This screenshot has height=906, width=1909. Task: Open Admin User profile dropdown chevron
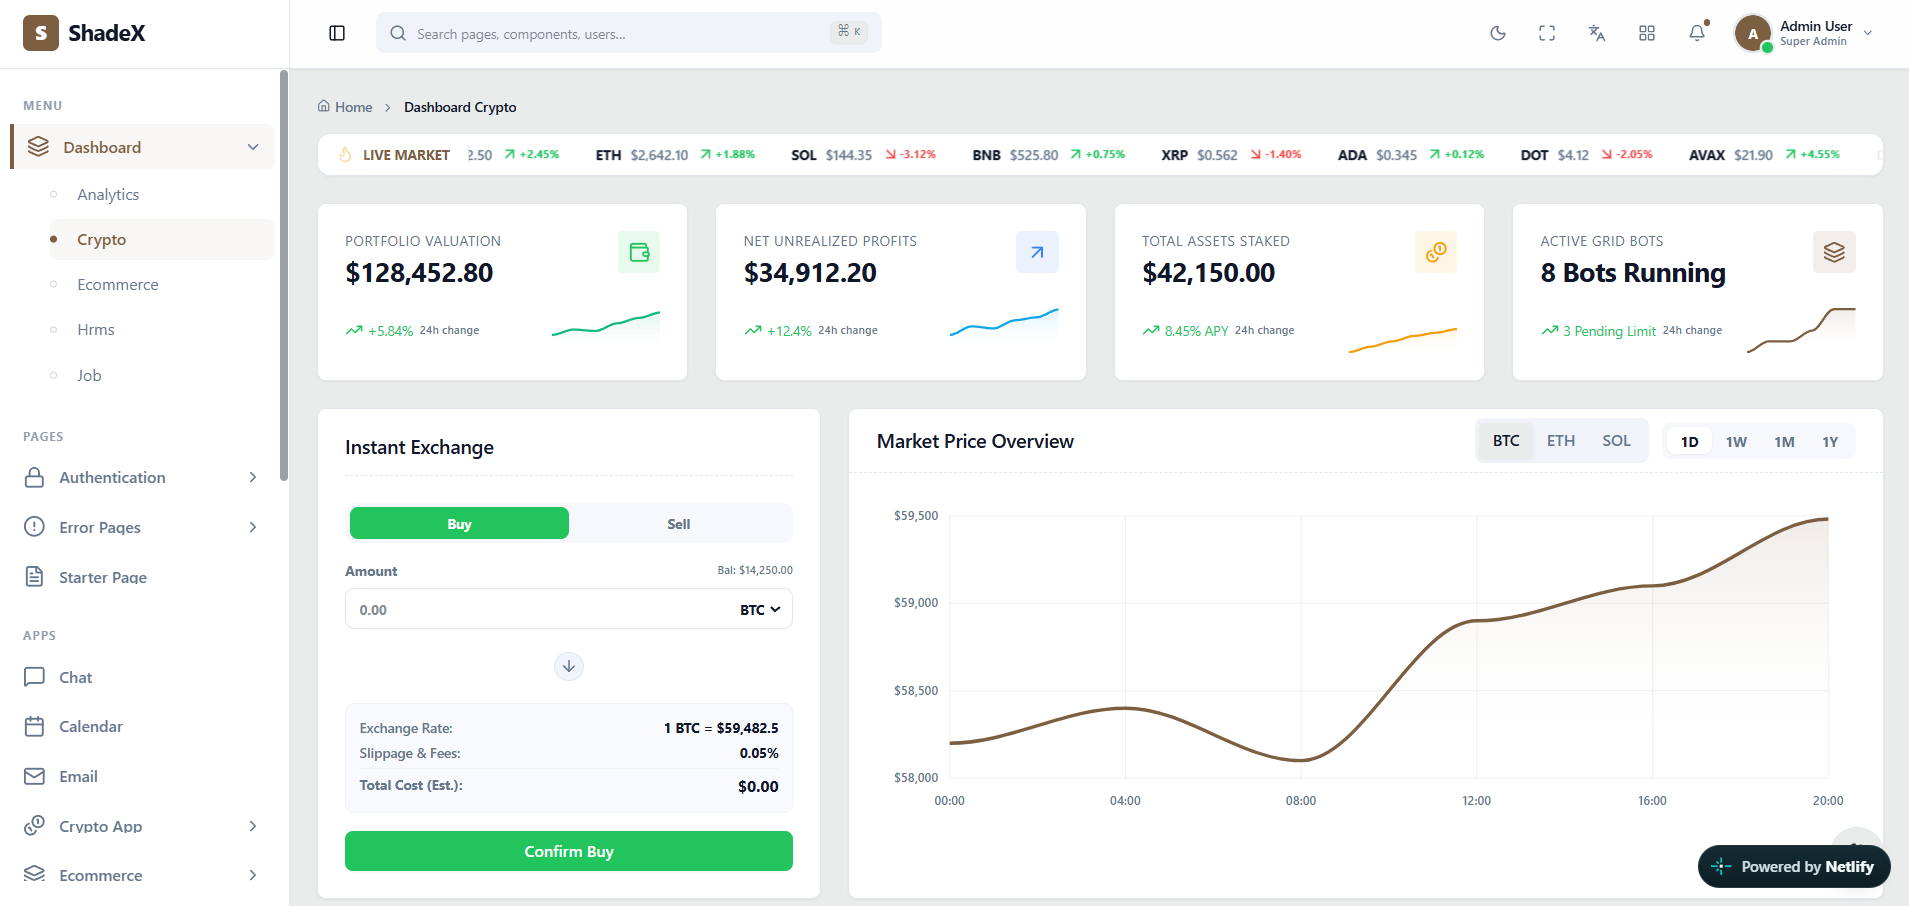1868,33
